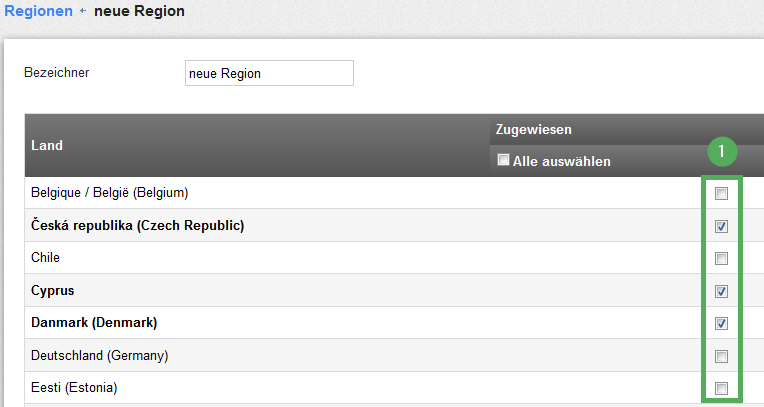
Task: Assign Belgique / België (Belgium) via checkbox
Action: coord(721,194)
